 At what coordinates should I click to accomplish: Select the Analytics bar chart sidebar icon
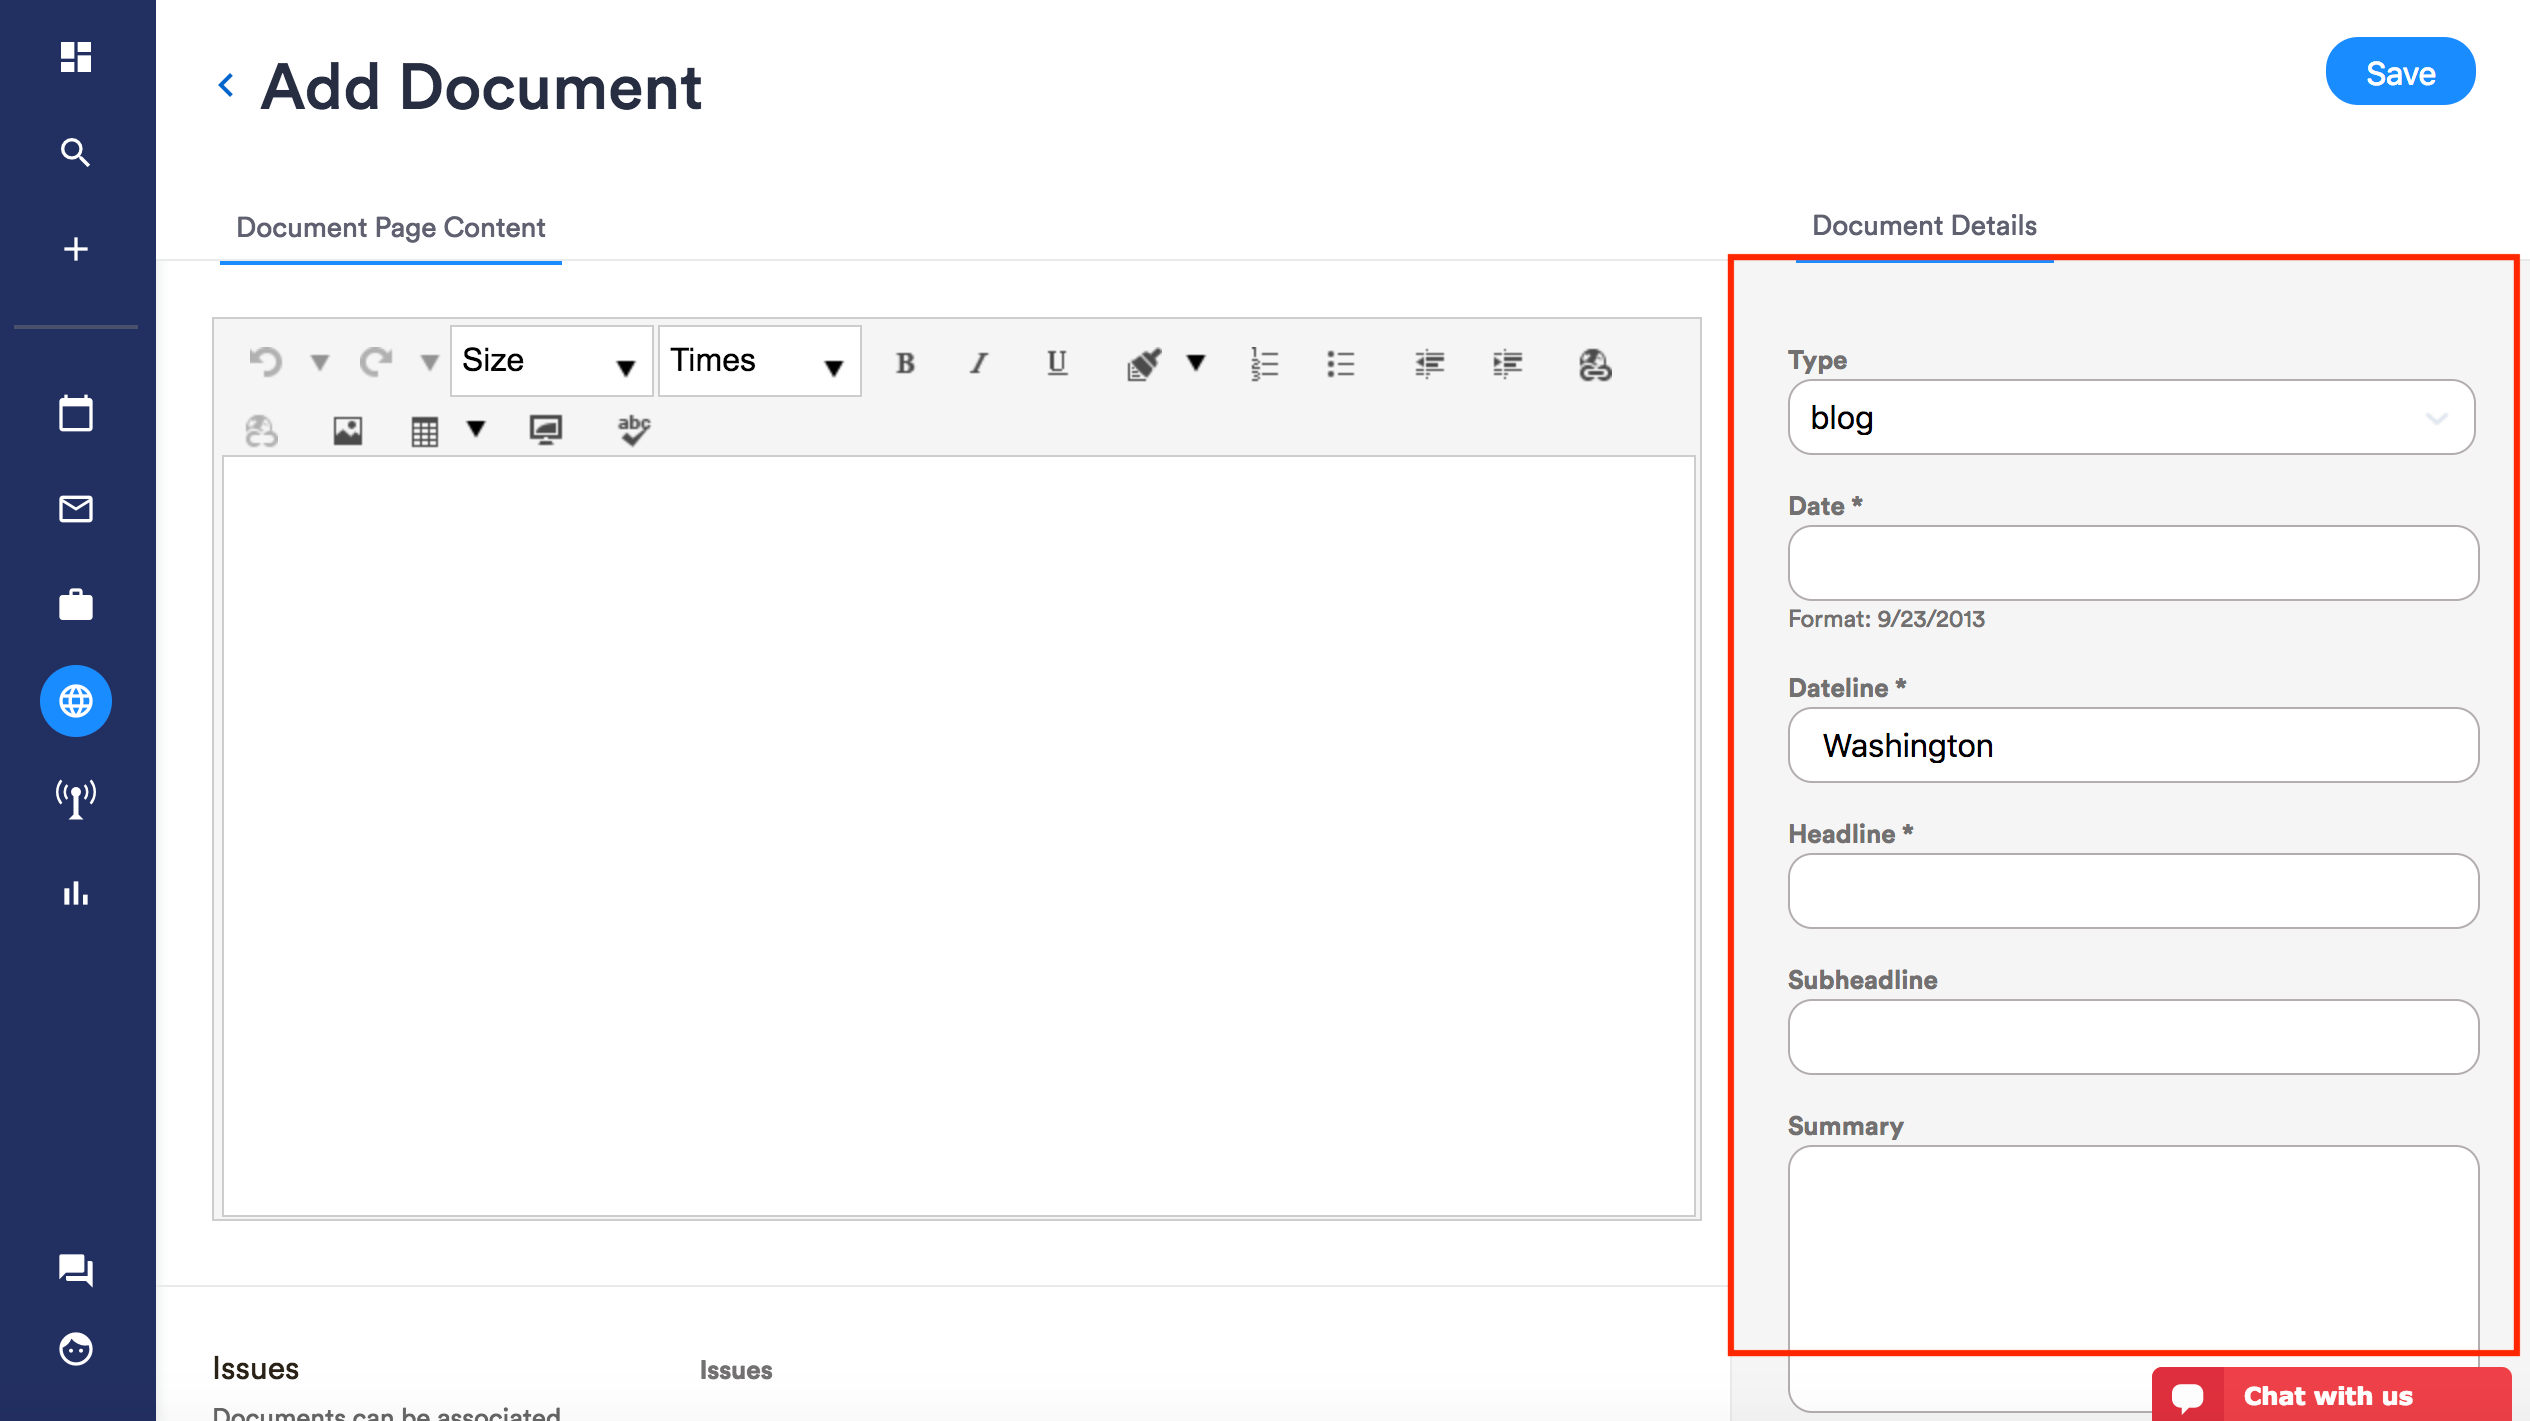click(75, 893)
